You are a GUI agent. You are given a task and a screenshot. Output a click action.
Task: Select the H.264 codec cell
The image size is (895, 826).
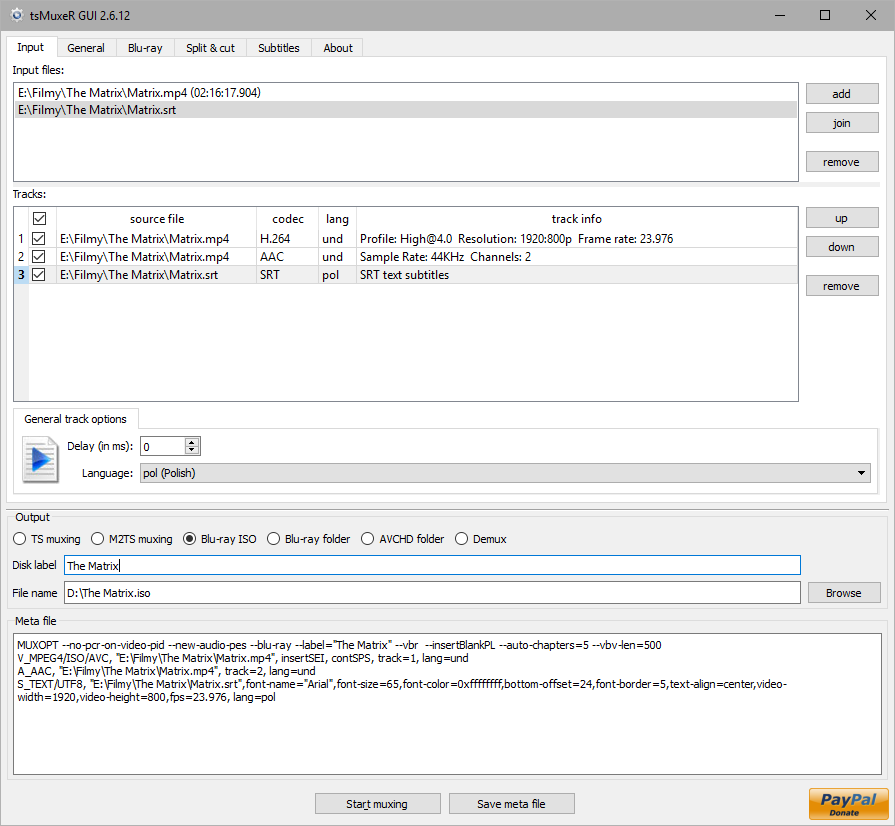click(287, 239)
